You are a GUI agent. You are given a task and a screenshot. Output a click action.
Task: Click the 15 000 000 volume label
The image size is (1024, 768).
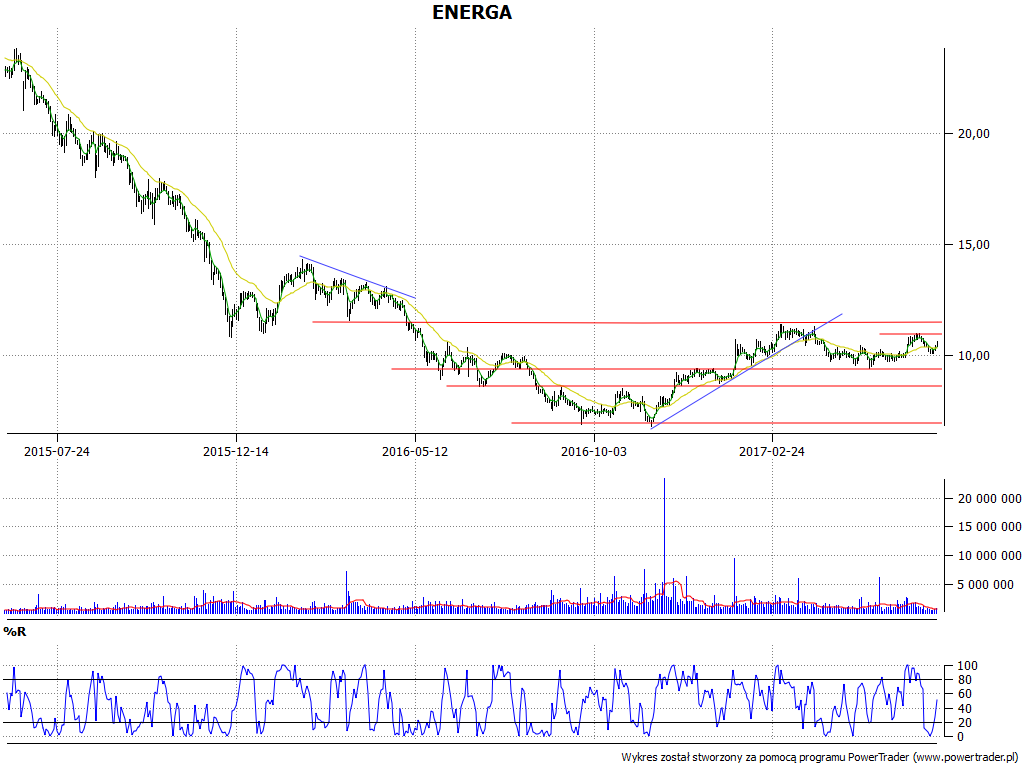click(x=989, y=527)
